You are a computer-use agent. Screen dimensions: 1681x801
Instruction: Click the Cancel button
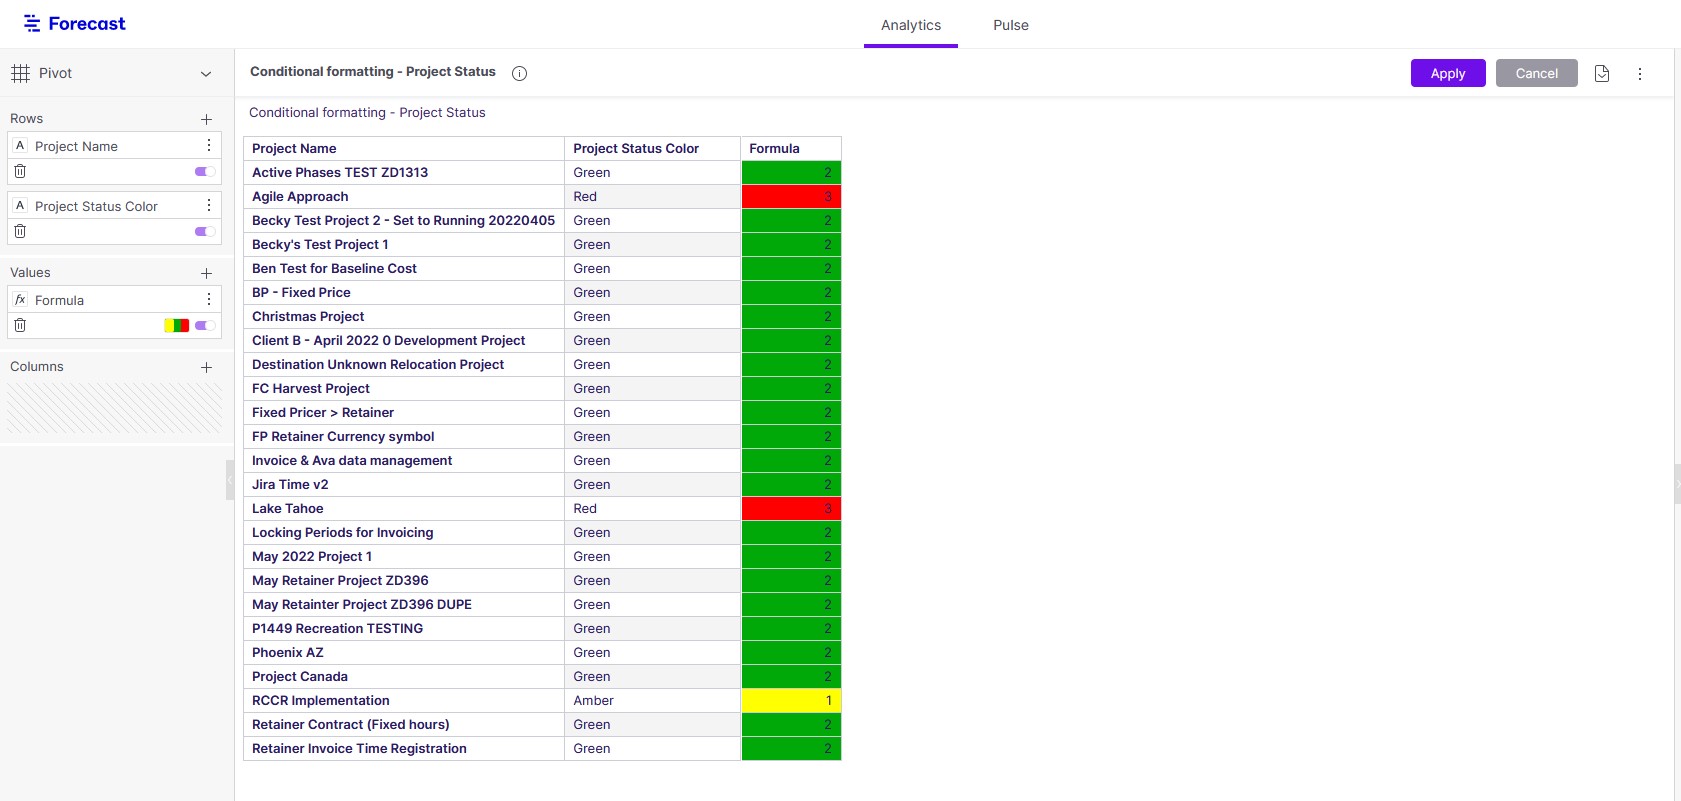click(x=1537, y=73)
